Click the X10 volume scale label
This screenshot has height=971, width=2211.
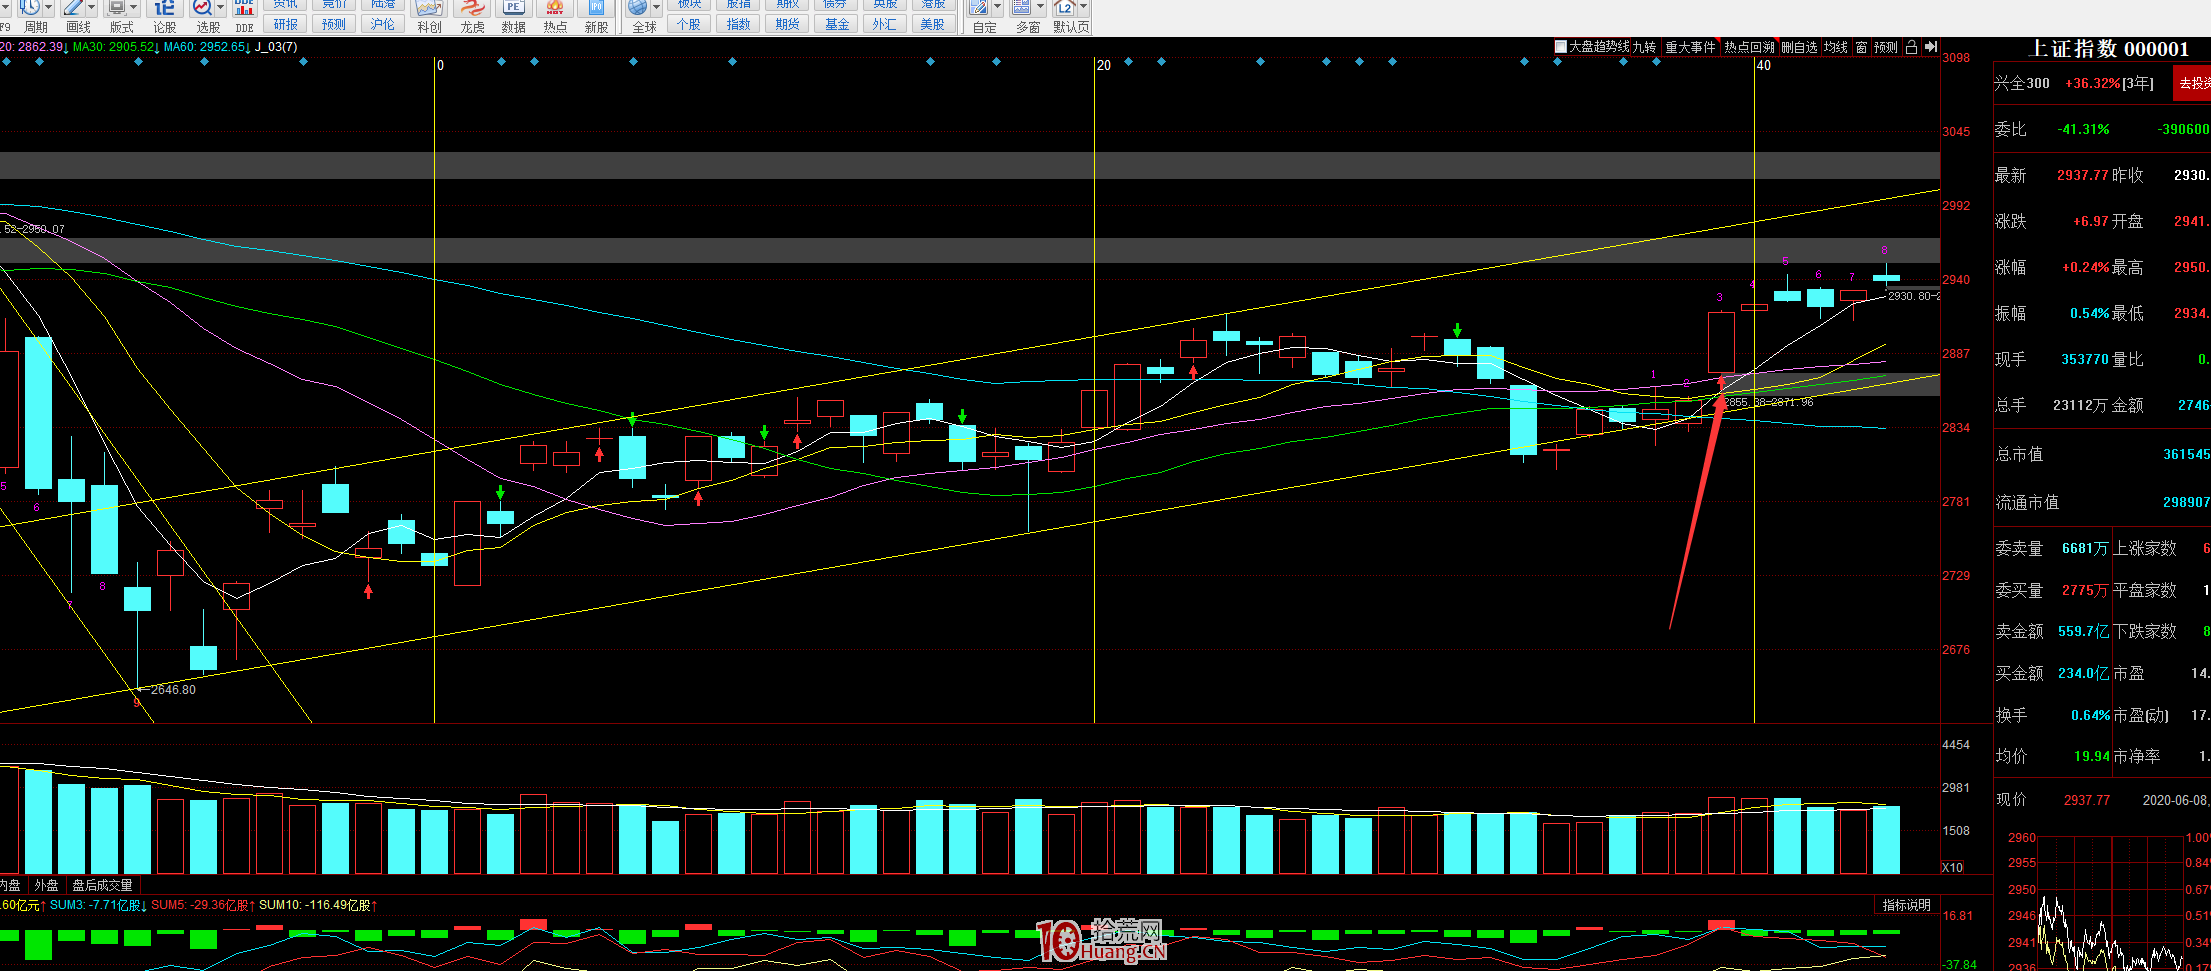click(1952, 867)
